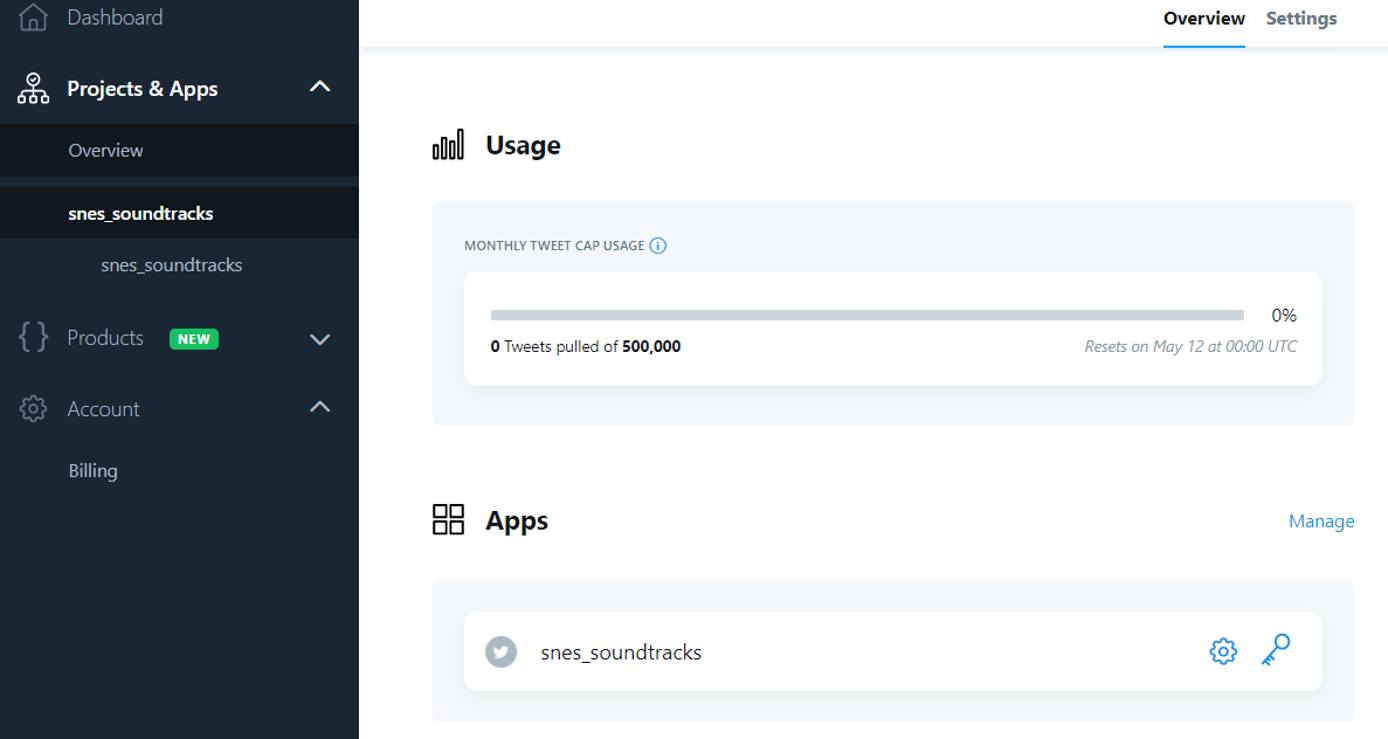This screenshot has width=1388, height=739.
Task: Open keys and tokens via the key icon
Action: (x=1274, y=651)
